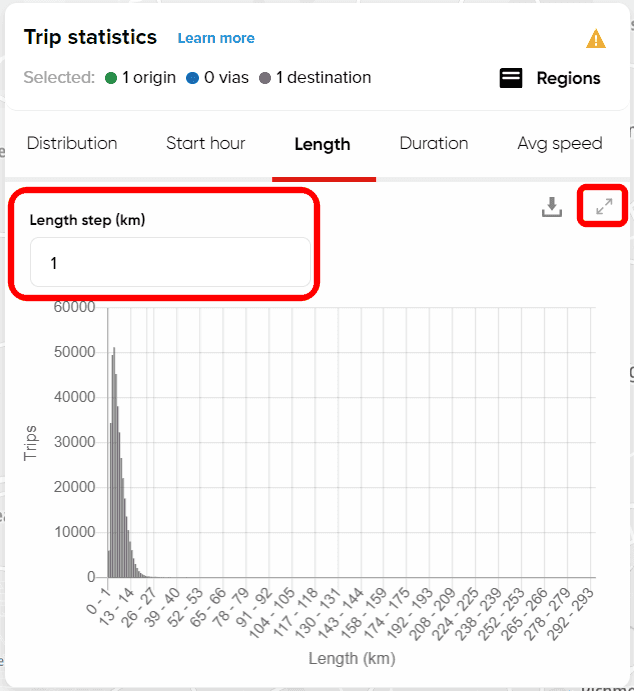Click the 60000 y-axis tick label

[75, 307]
